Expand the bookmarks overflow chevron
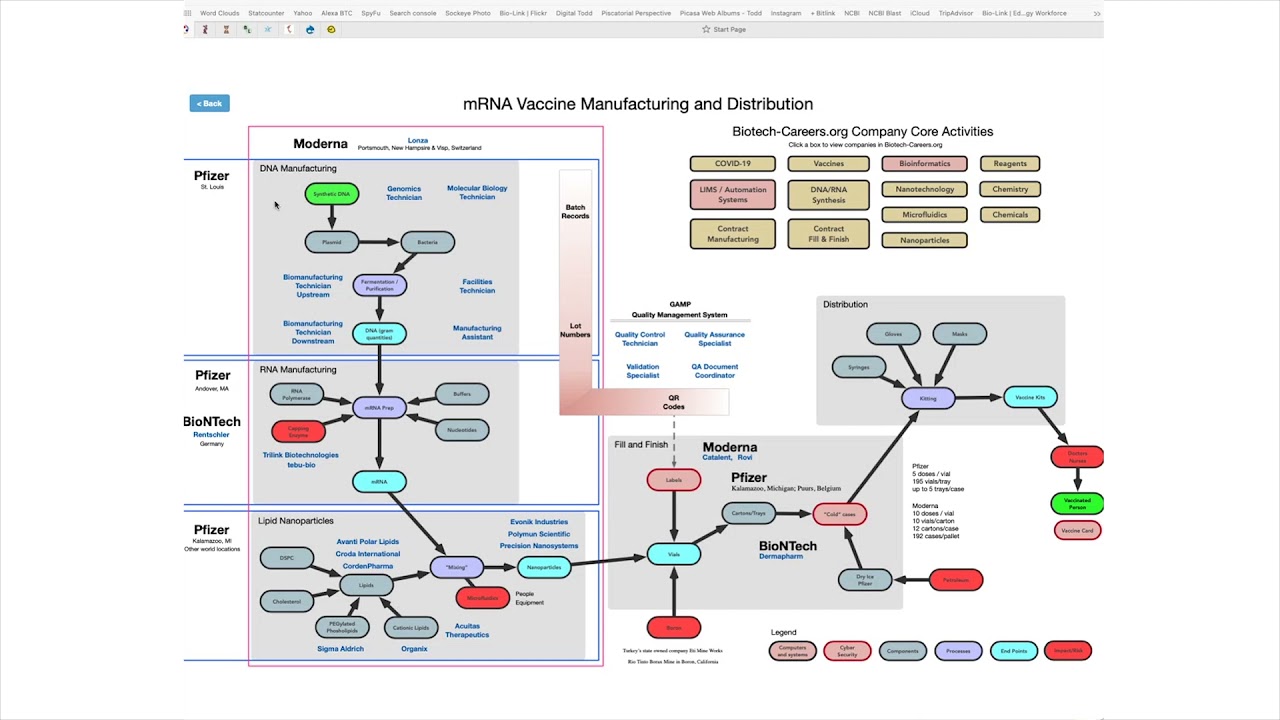The width and height of the screenshot is (1280, 720). (x=1097, y=13)
